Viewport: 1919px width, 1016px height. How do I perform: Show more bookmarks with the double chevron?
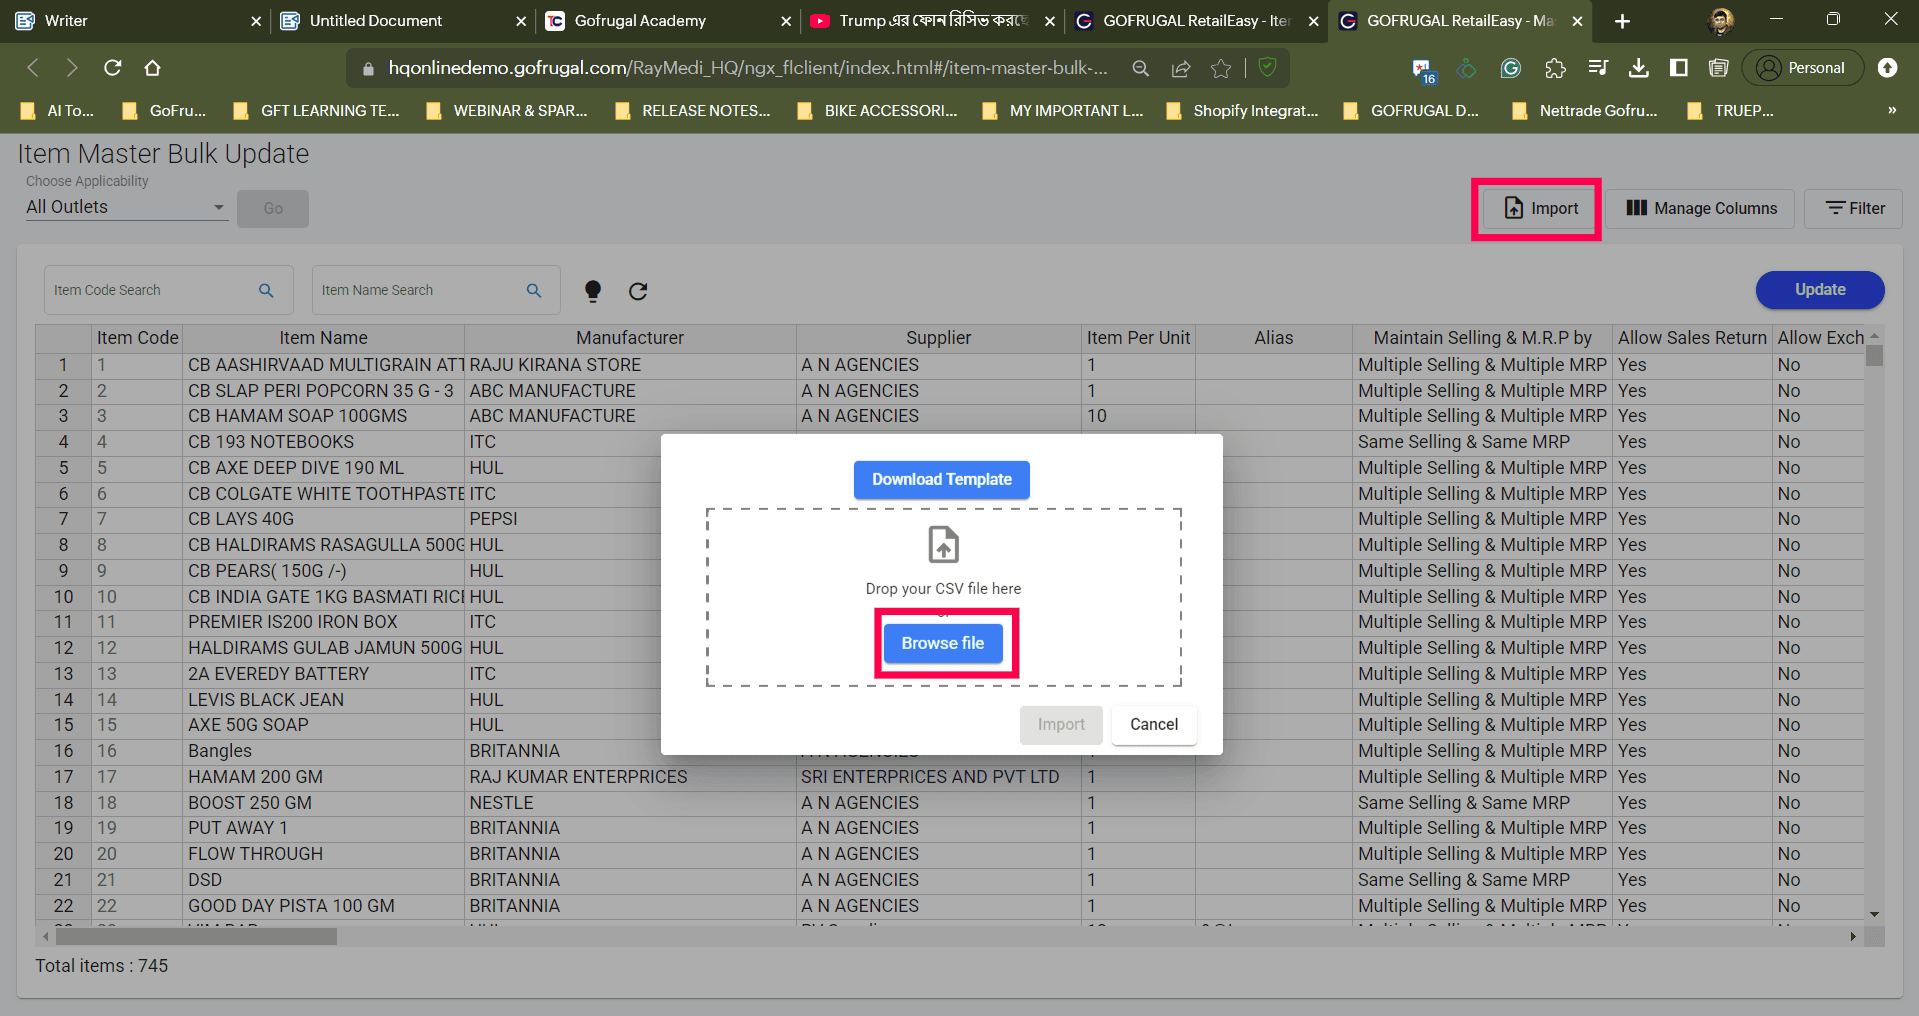tap(1892, 110)
